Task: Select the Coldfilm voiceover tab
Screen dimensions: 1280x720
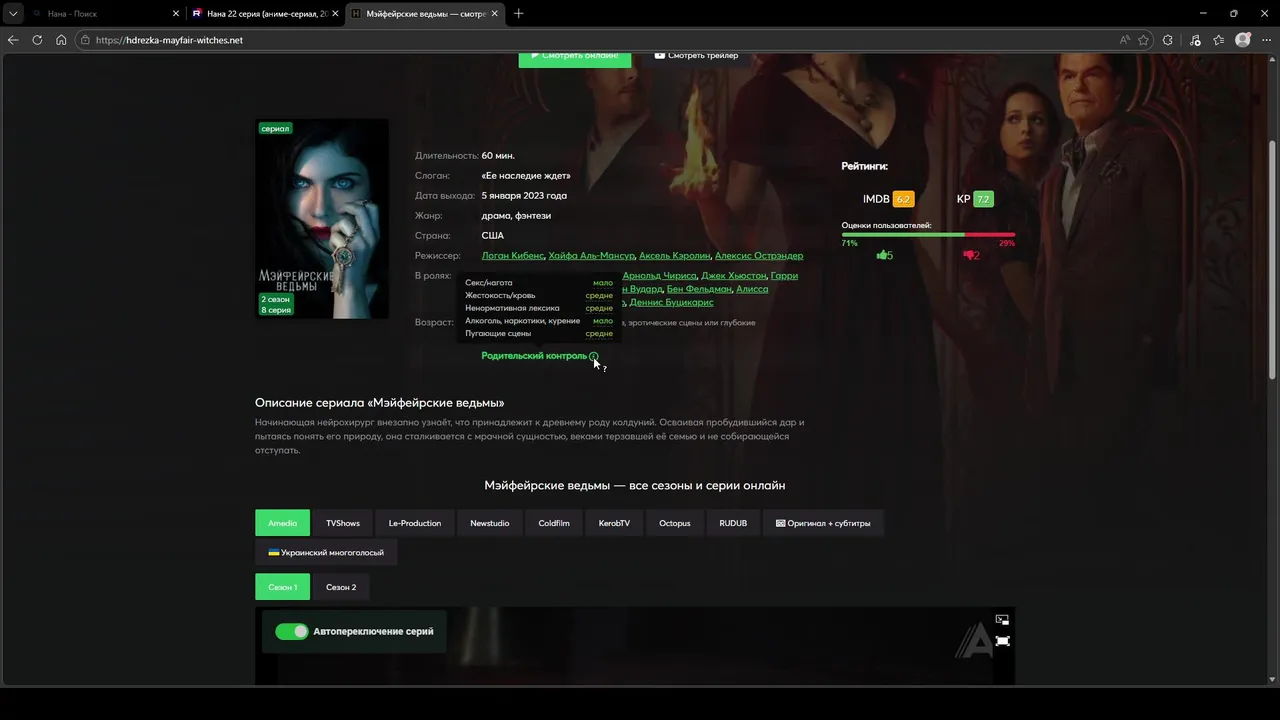Action: [554, 523]
